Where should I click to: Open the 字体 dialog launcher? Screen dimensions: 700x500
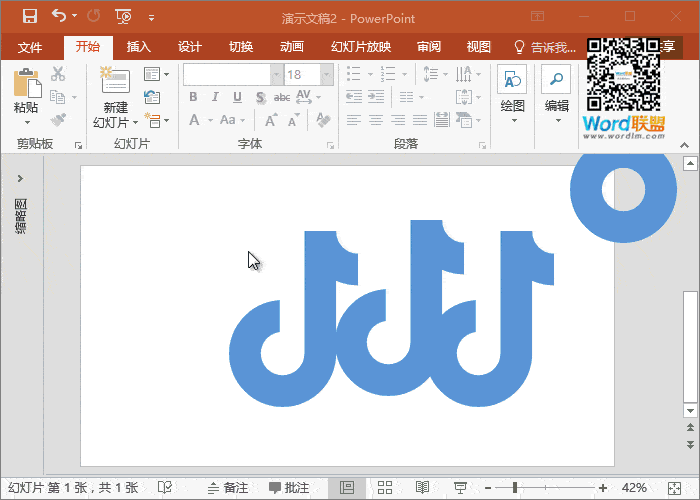tap(330, 145)
